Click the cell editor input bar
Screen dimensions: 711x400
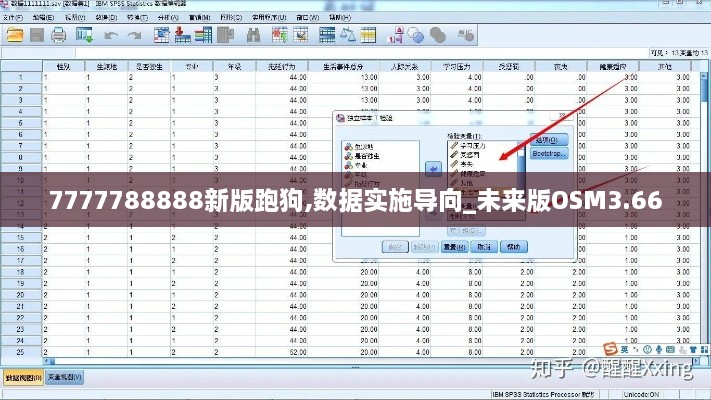(x=360, y=53)
